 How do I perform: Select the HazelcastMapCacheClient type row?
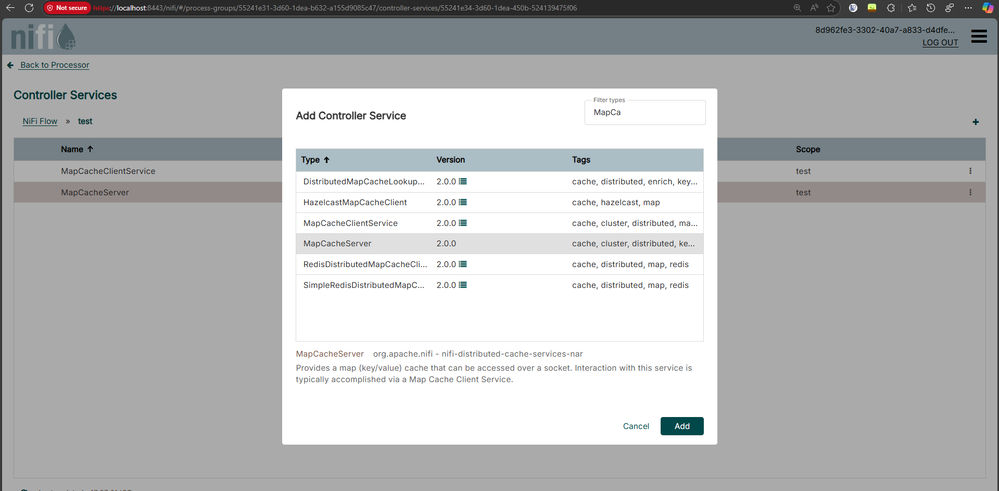500,203
